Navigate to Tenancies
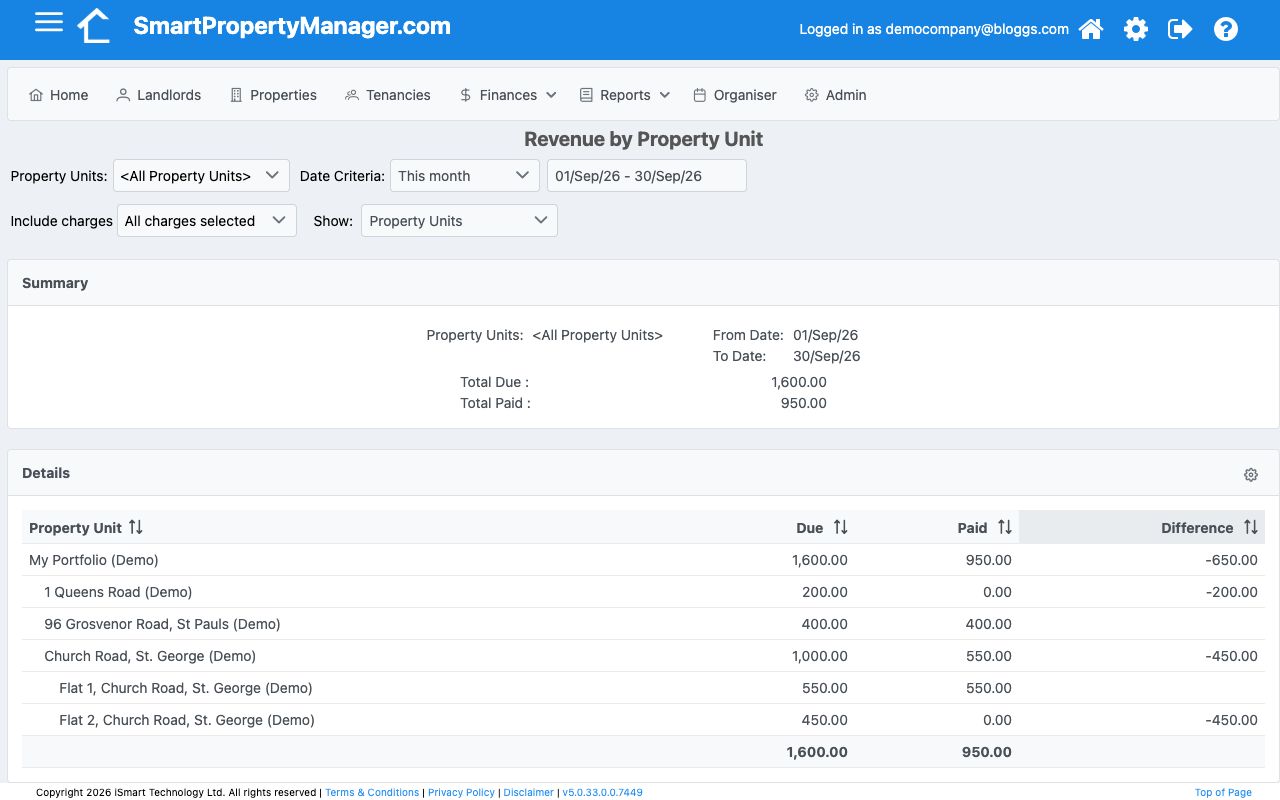 coord(388,95)
